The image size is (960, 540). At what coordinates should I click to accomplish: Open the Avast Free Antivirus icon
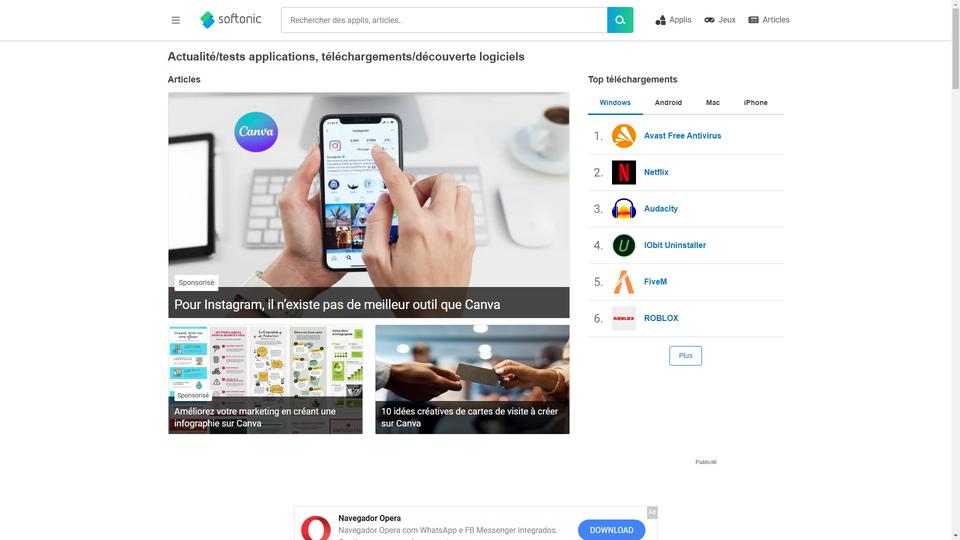coord(623,136)
